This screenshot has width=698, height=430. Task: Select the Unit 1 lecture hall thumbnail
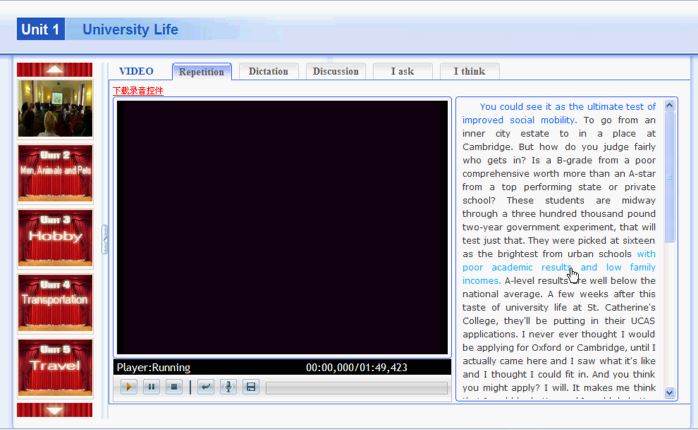pyautogui.click(x=55, y=108)
